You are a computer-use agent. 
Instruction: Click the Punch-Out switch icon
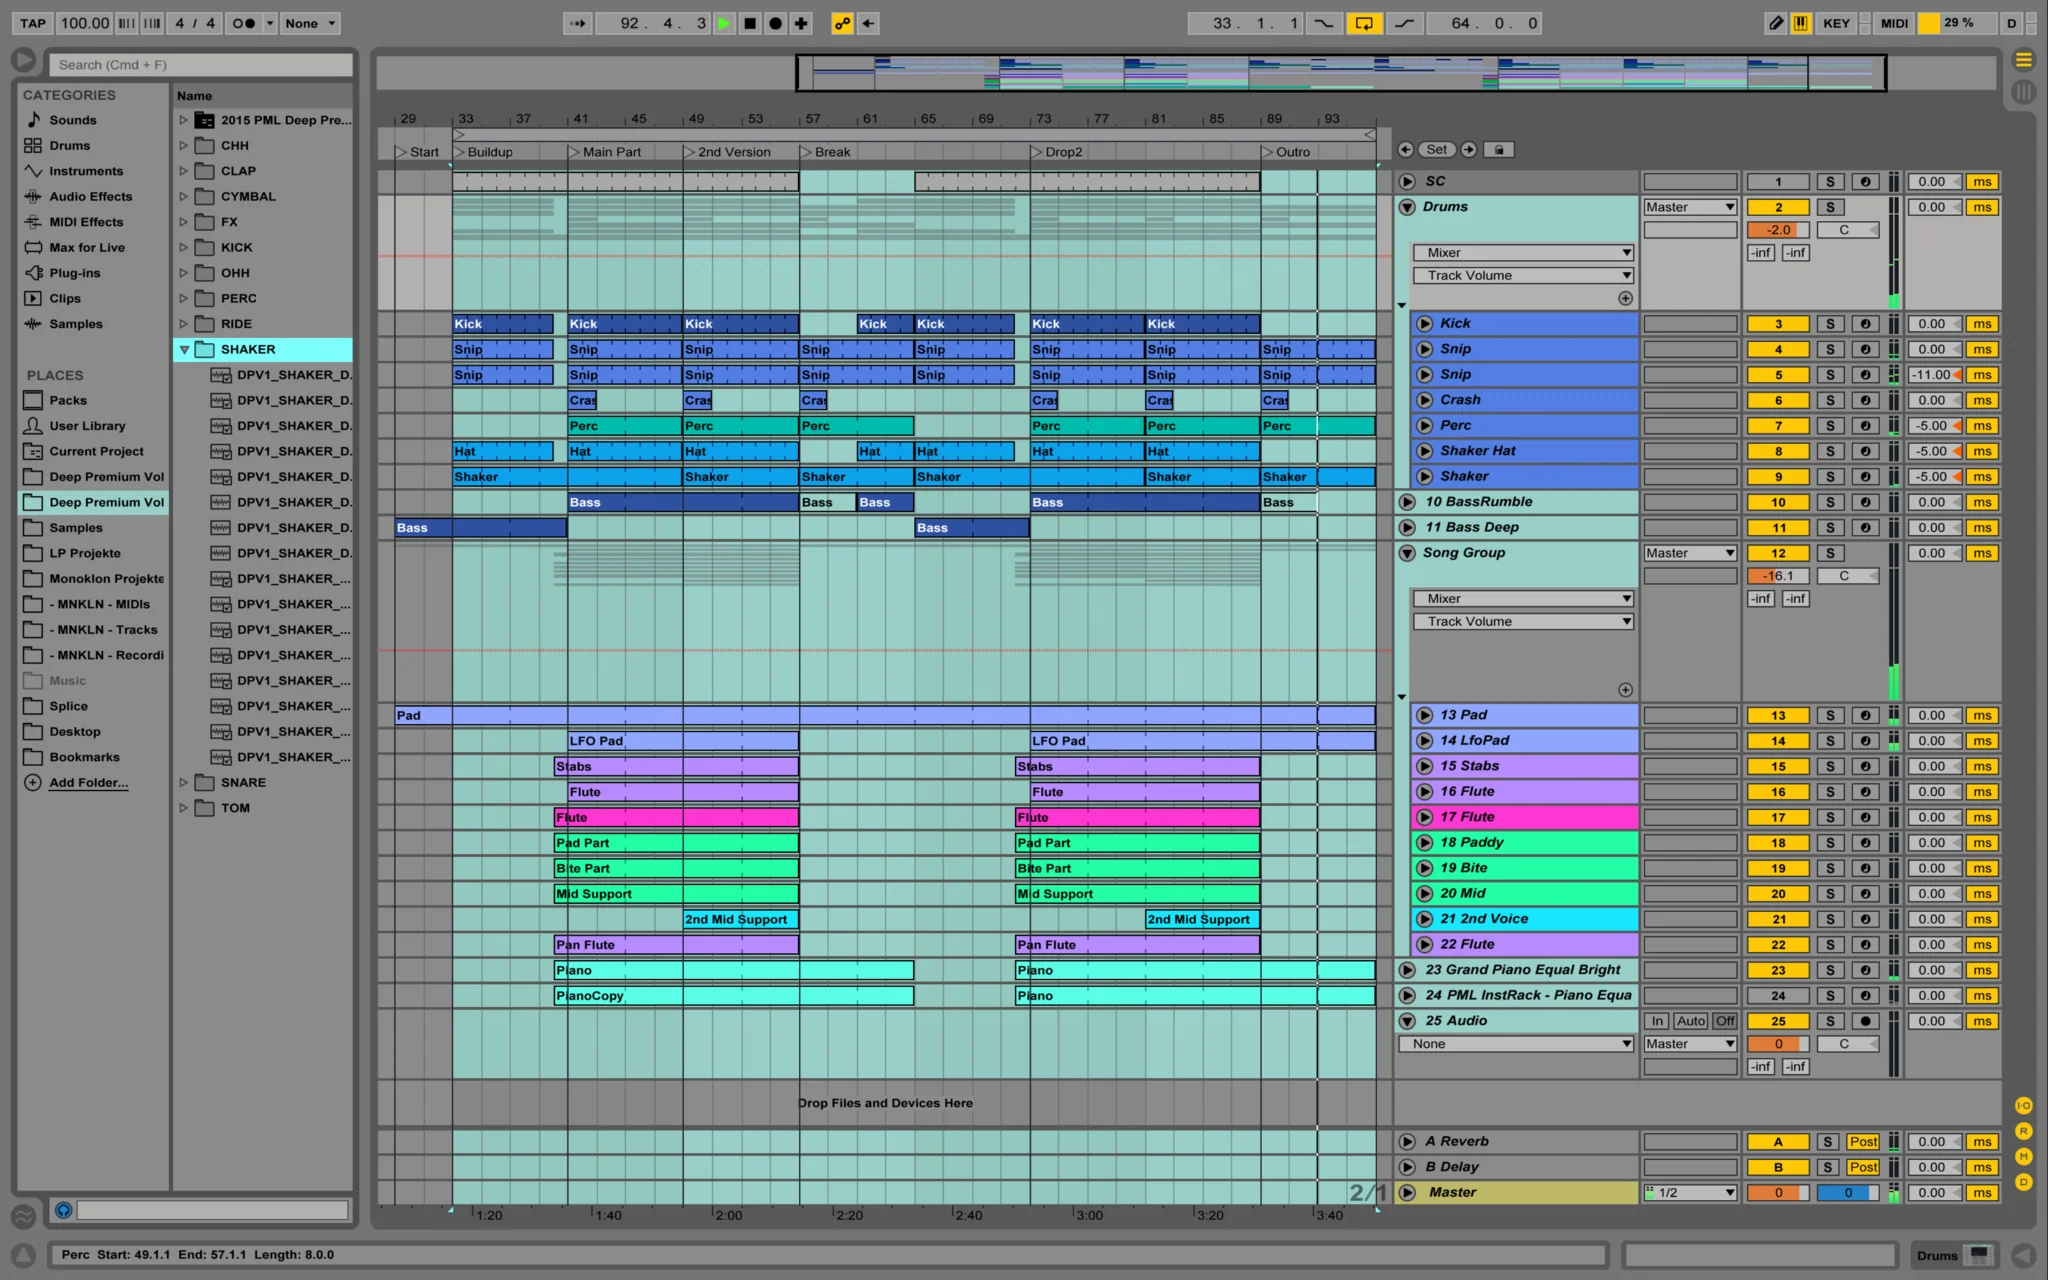(x=1404, y=23)
